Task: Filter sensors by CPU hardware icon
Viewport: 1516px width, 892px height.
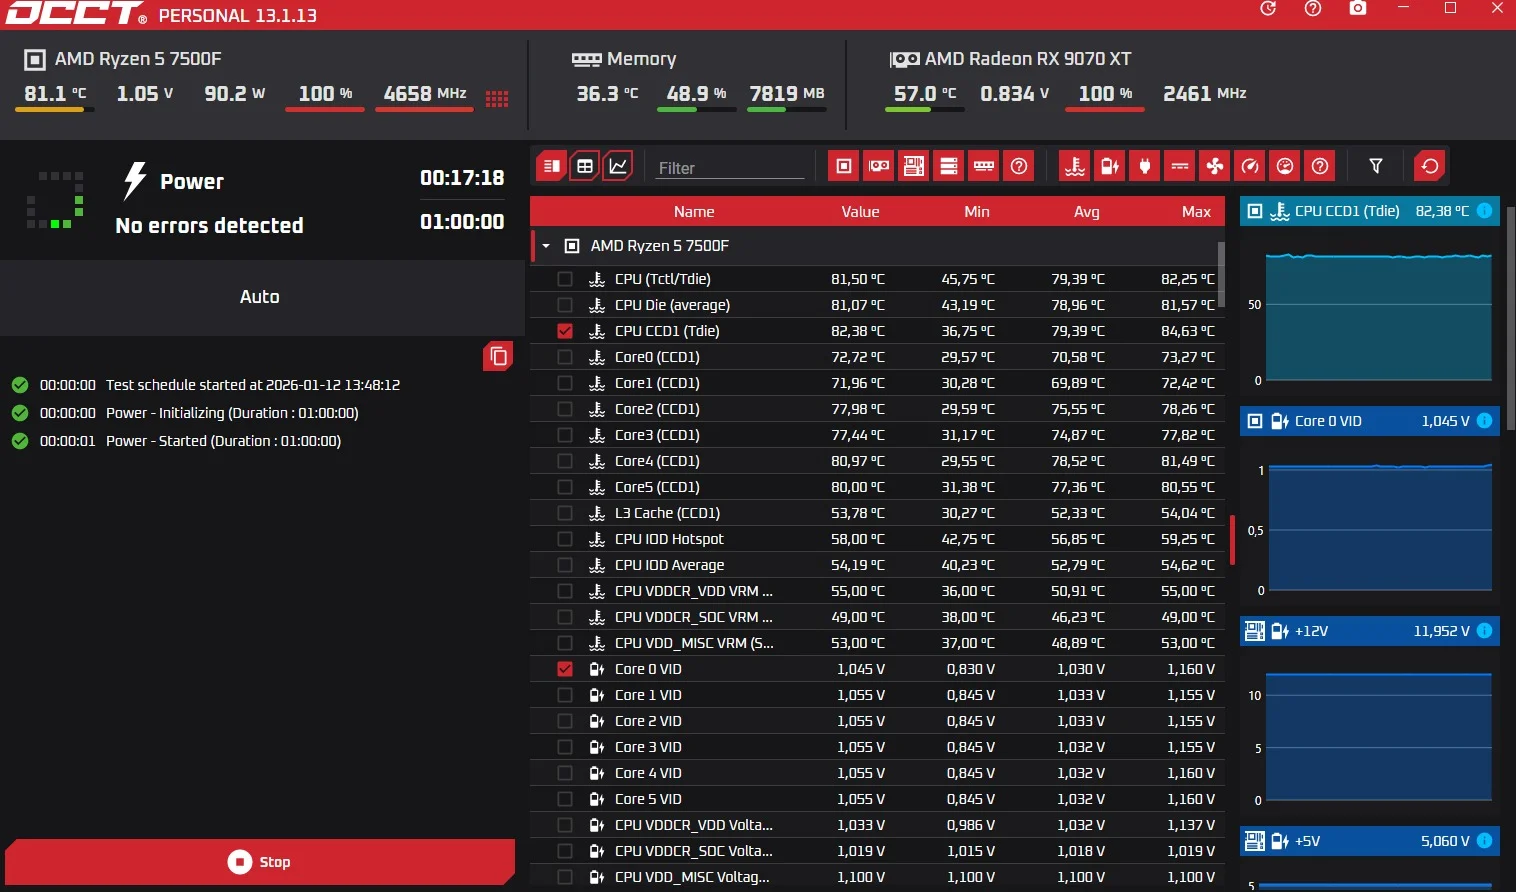Action: 844,166
